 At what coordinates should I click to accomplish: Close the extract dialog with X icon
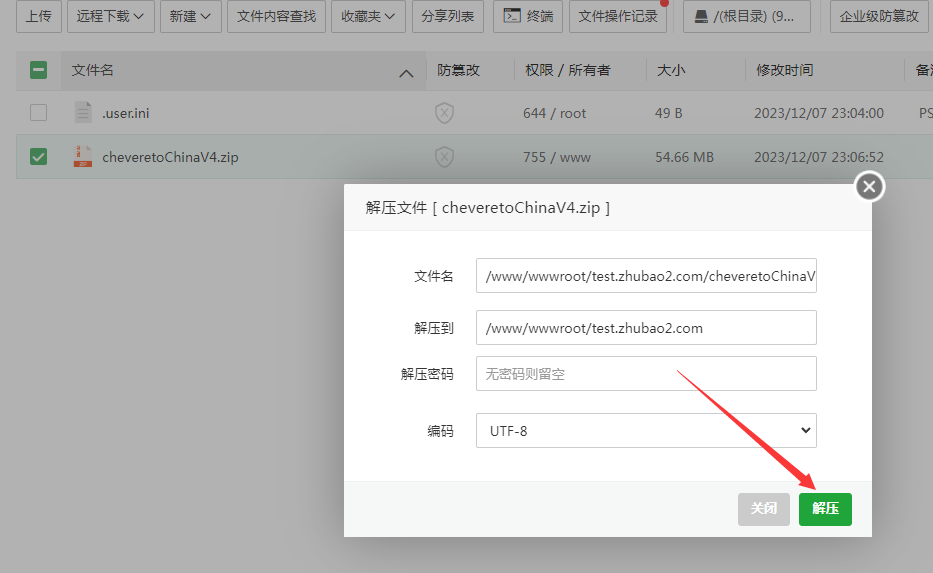pyautogui.click(x=869, y=186)
